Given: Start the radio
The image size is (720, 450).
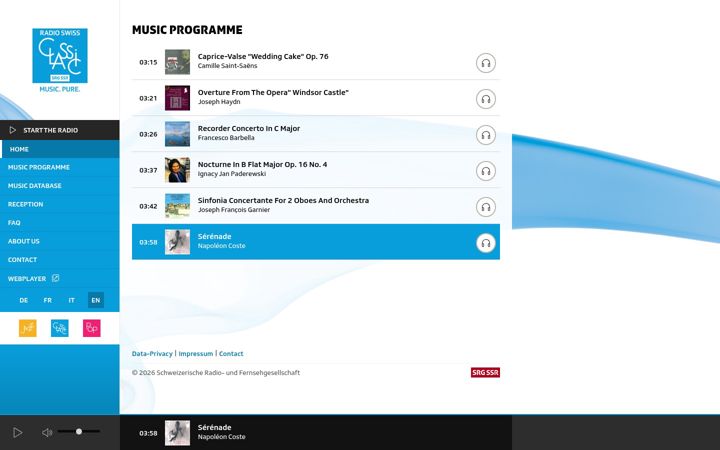Looking at the screenshot, I should tap(60, 130).
